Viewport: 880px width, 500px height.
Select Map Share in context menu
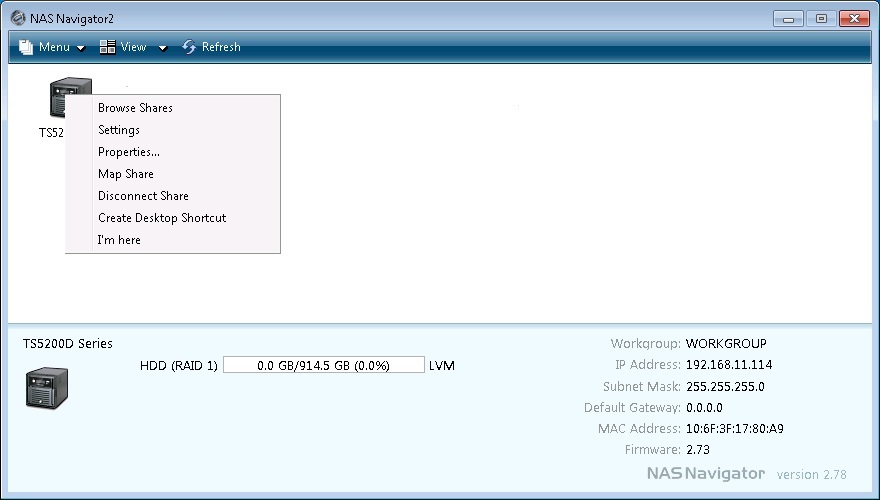pyautogui.click(x=173, y=173)
